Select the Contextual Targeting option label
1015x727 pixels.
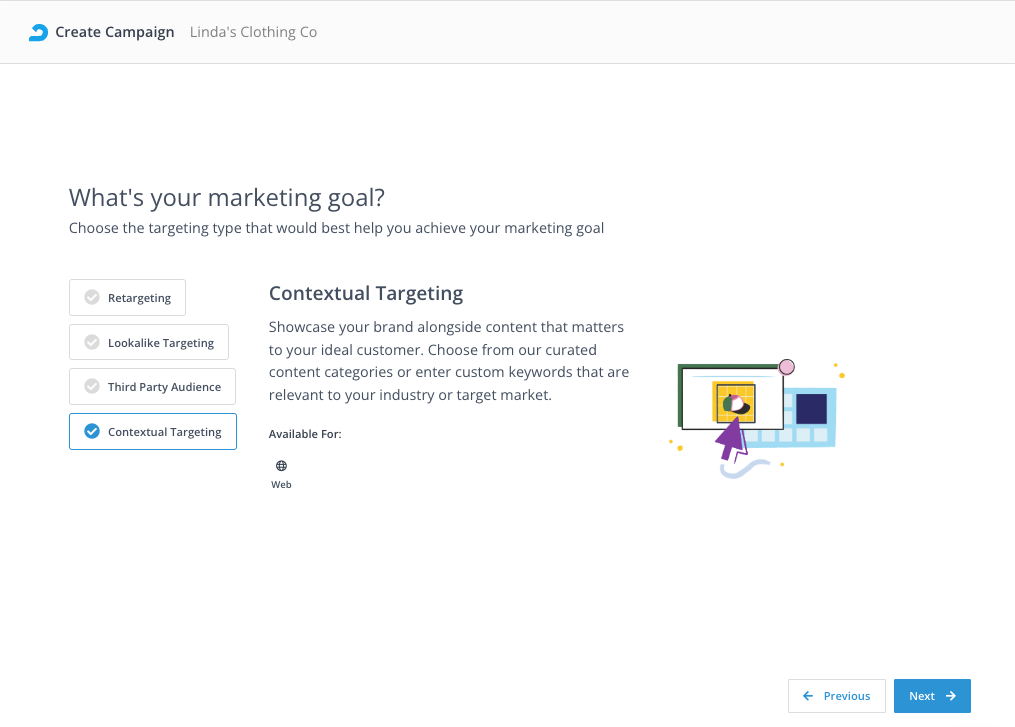pyautogui.click(x=164, y=432)
